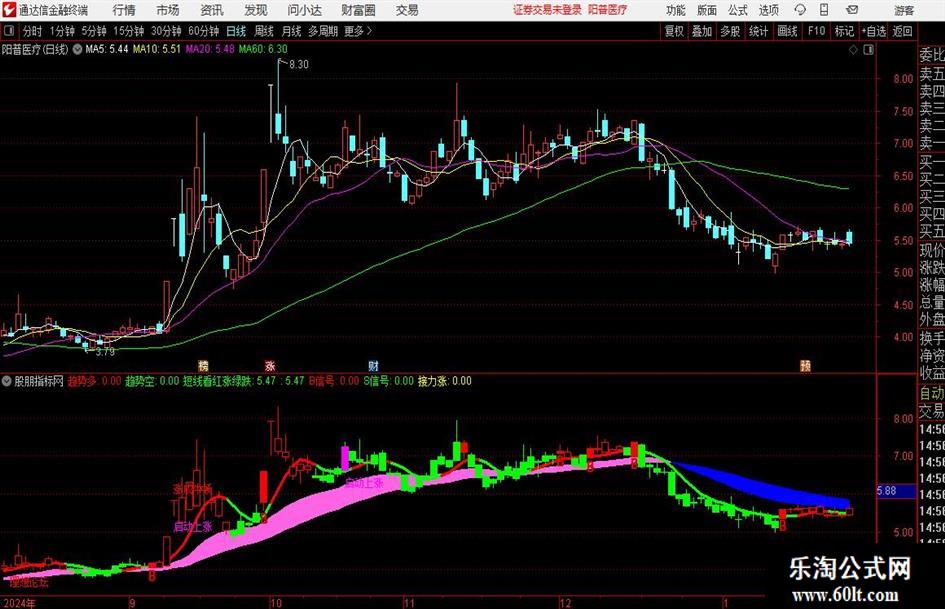The height and width of the screenshot is (609, 945).
Task: Click the 画线 drawing button
Action: point(787,31)
